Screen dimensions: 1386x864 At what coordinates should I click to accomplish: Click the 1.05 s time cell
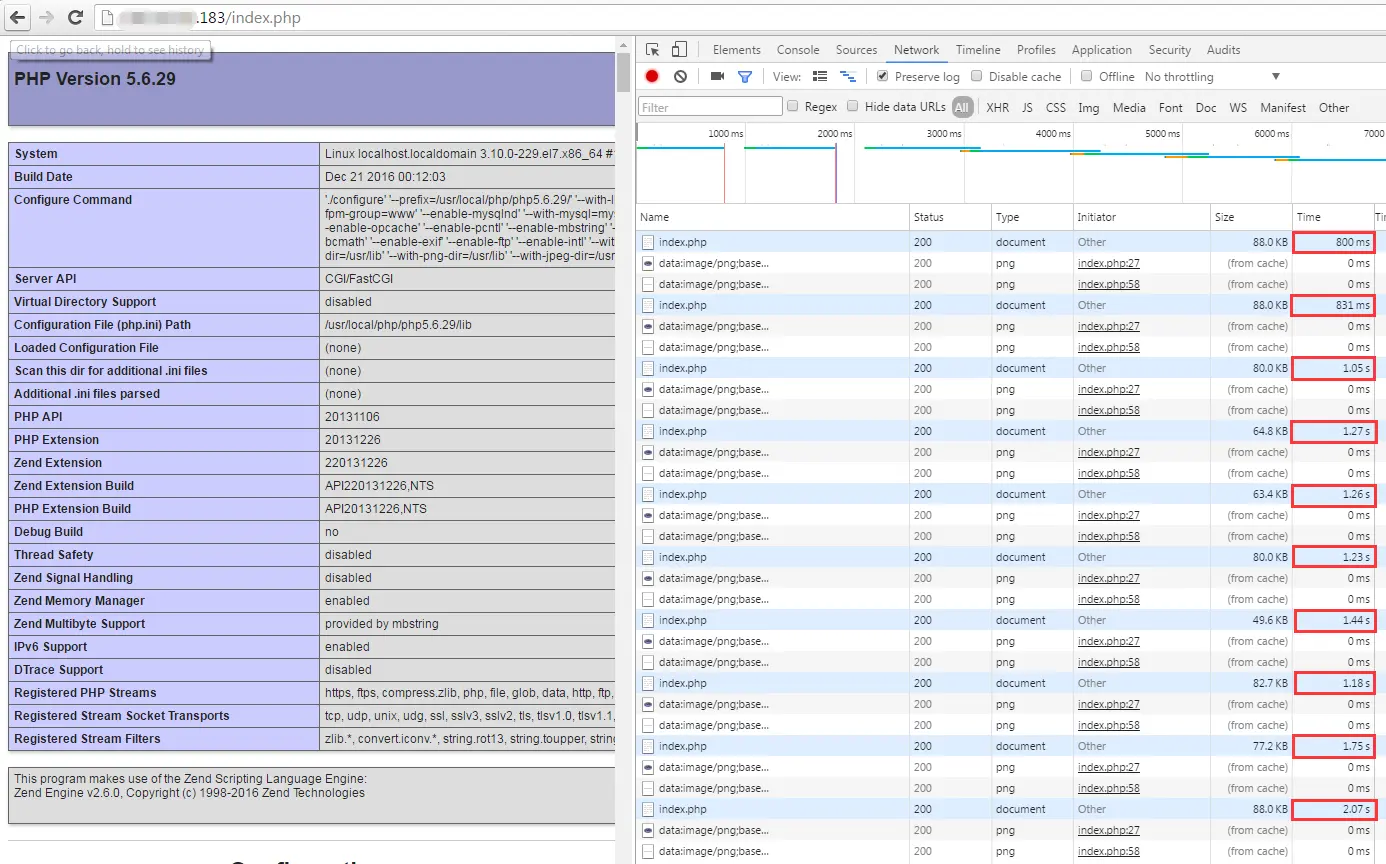coord(1333,368)
